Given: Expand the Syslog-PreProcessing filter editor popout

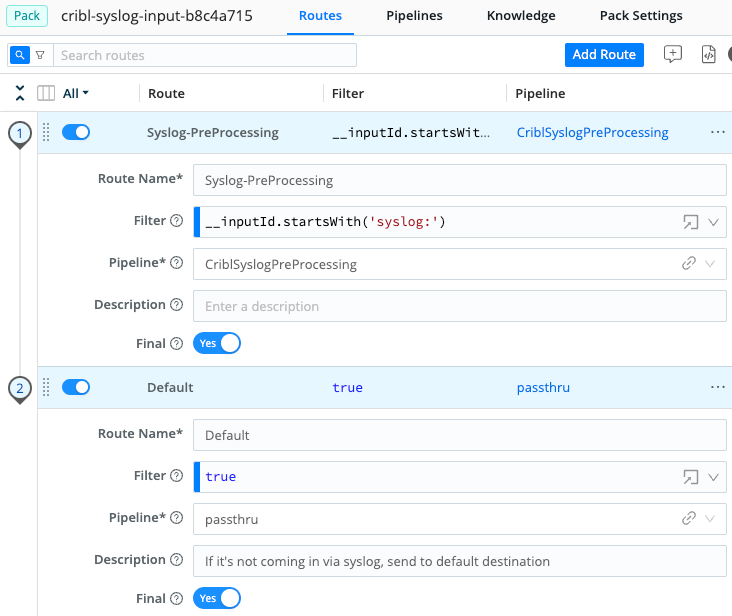Looking at the screenshot, I should [x=690, y=222].
